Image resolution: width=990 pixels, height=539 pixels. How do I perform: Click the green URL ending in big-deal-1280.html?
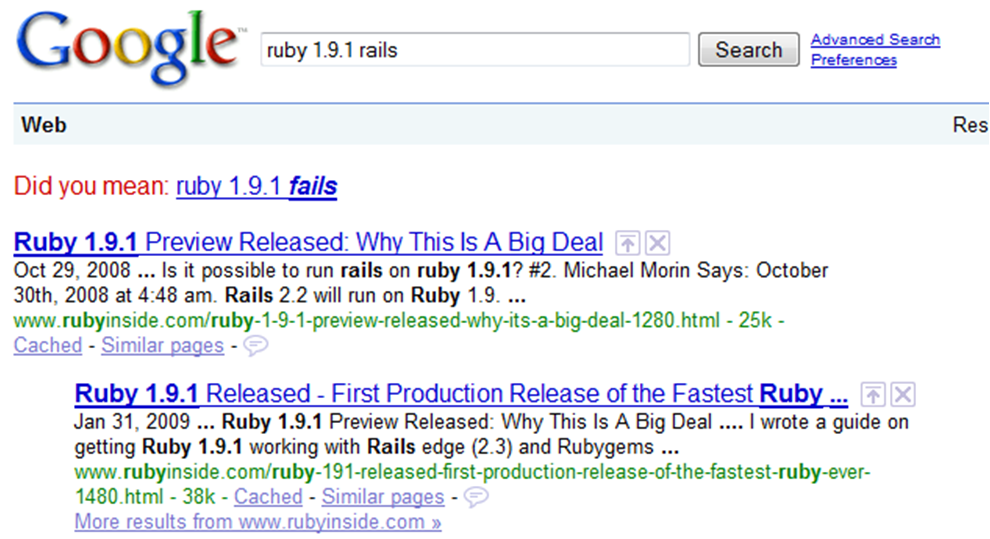[367, 321]
